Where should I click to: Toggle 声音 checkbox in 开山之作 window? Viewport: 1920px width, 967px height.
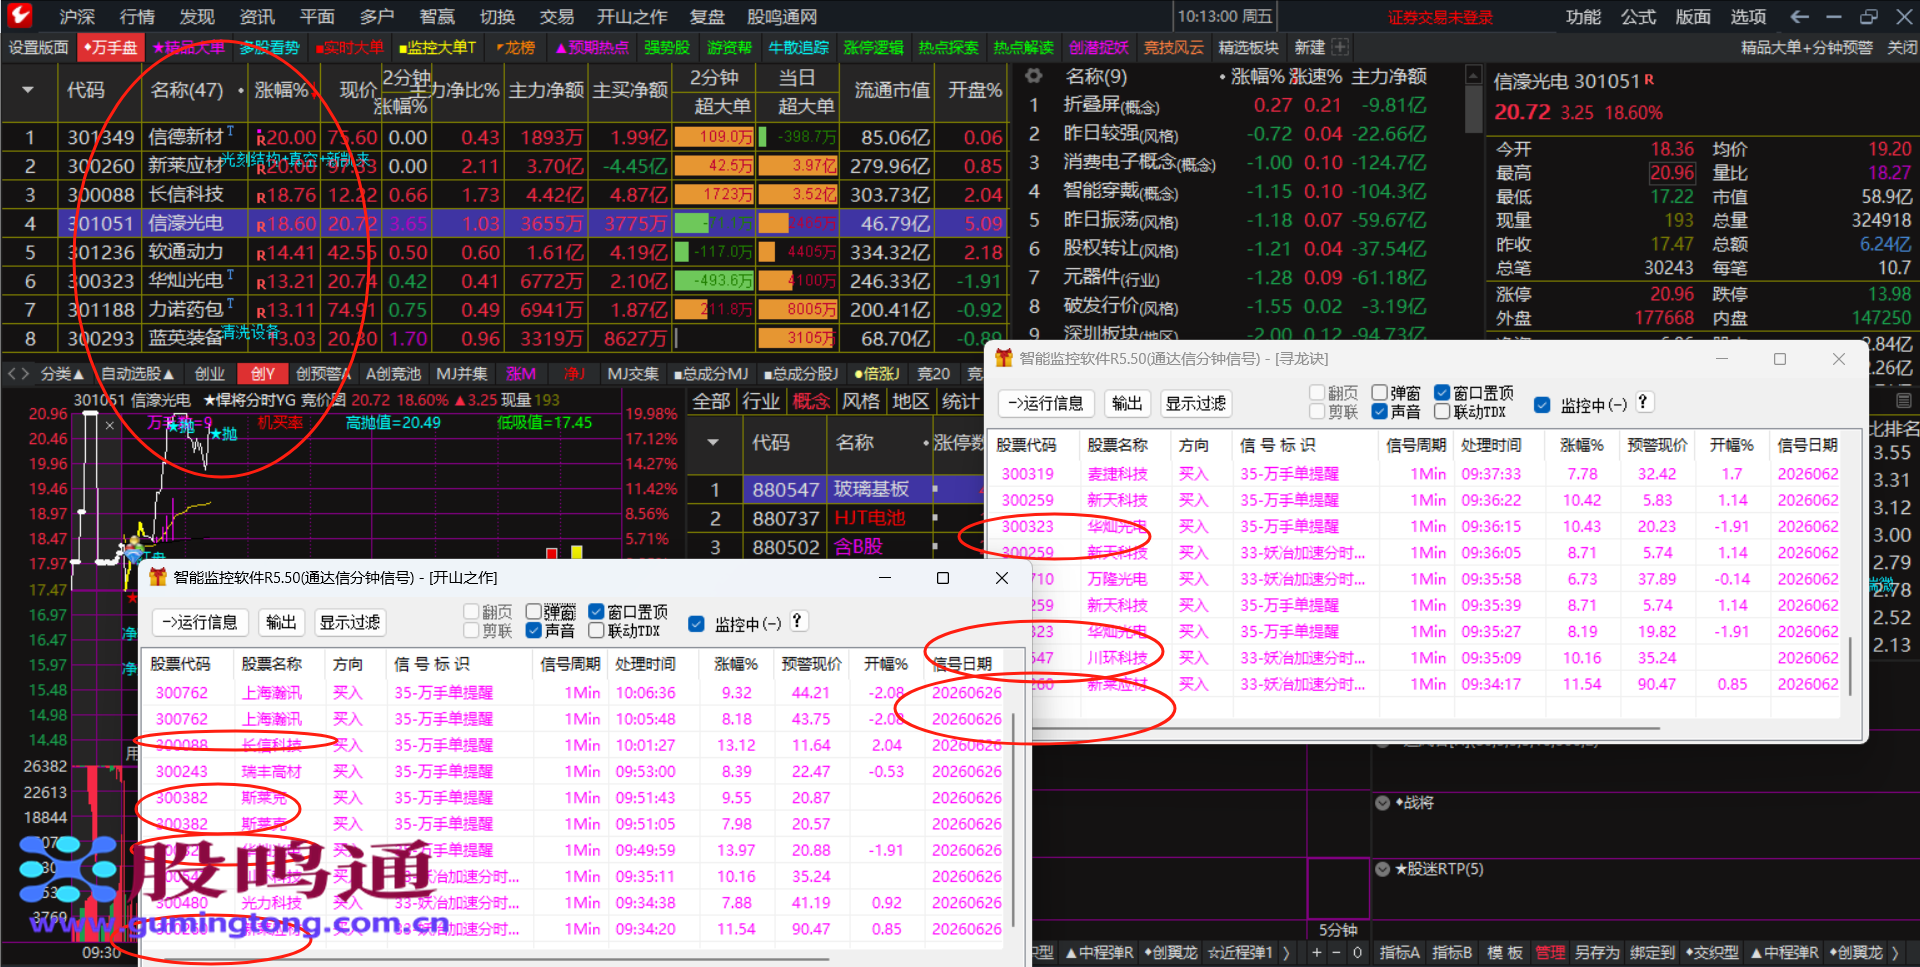(x=534, y=630)
